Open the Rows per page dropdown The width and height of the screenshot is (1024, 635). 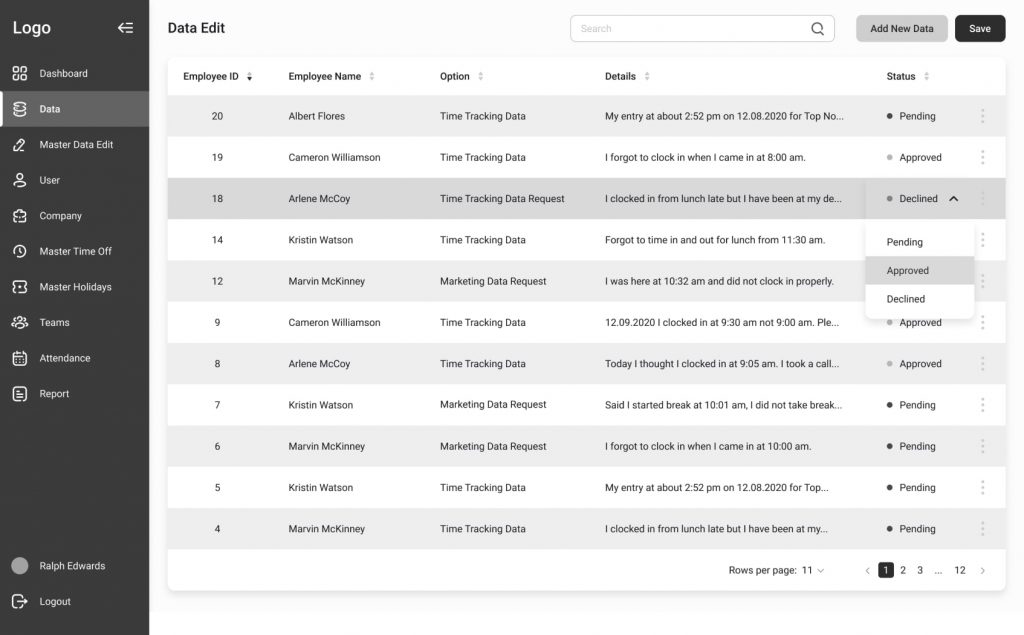point(813,570)
